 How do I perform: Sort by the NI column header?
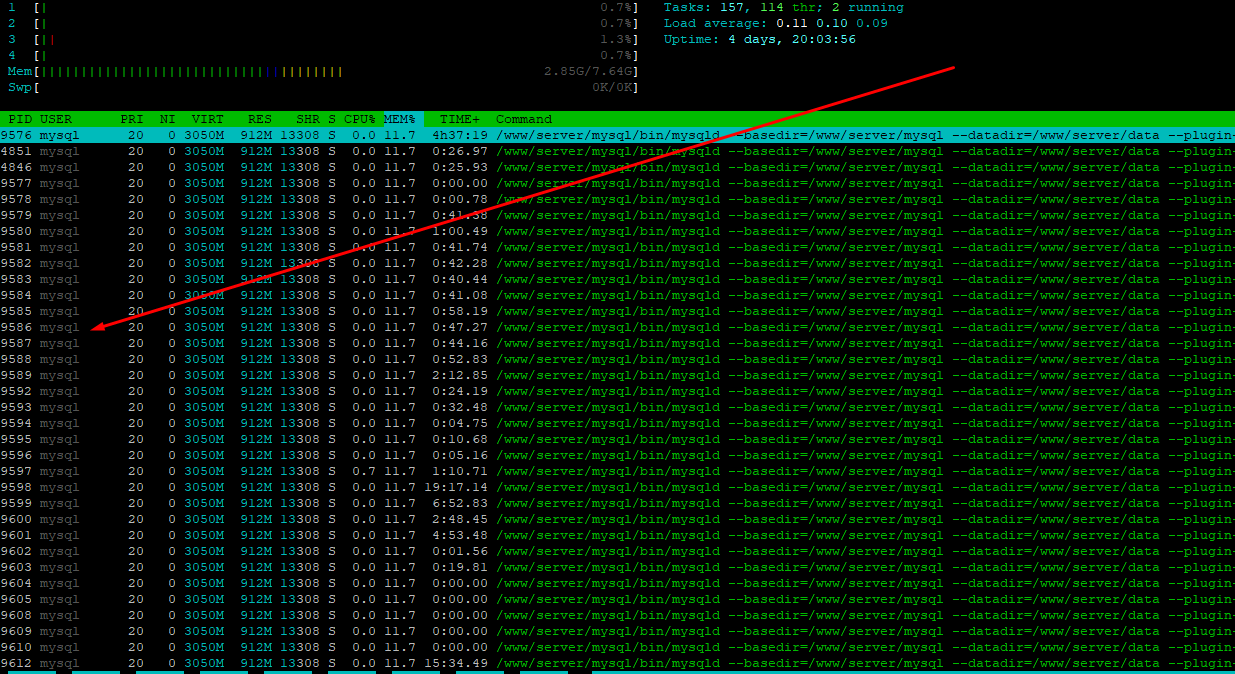coord(168,119)
